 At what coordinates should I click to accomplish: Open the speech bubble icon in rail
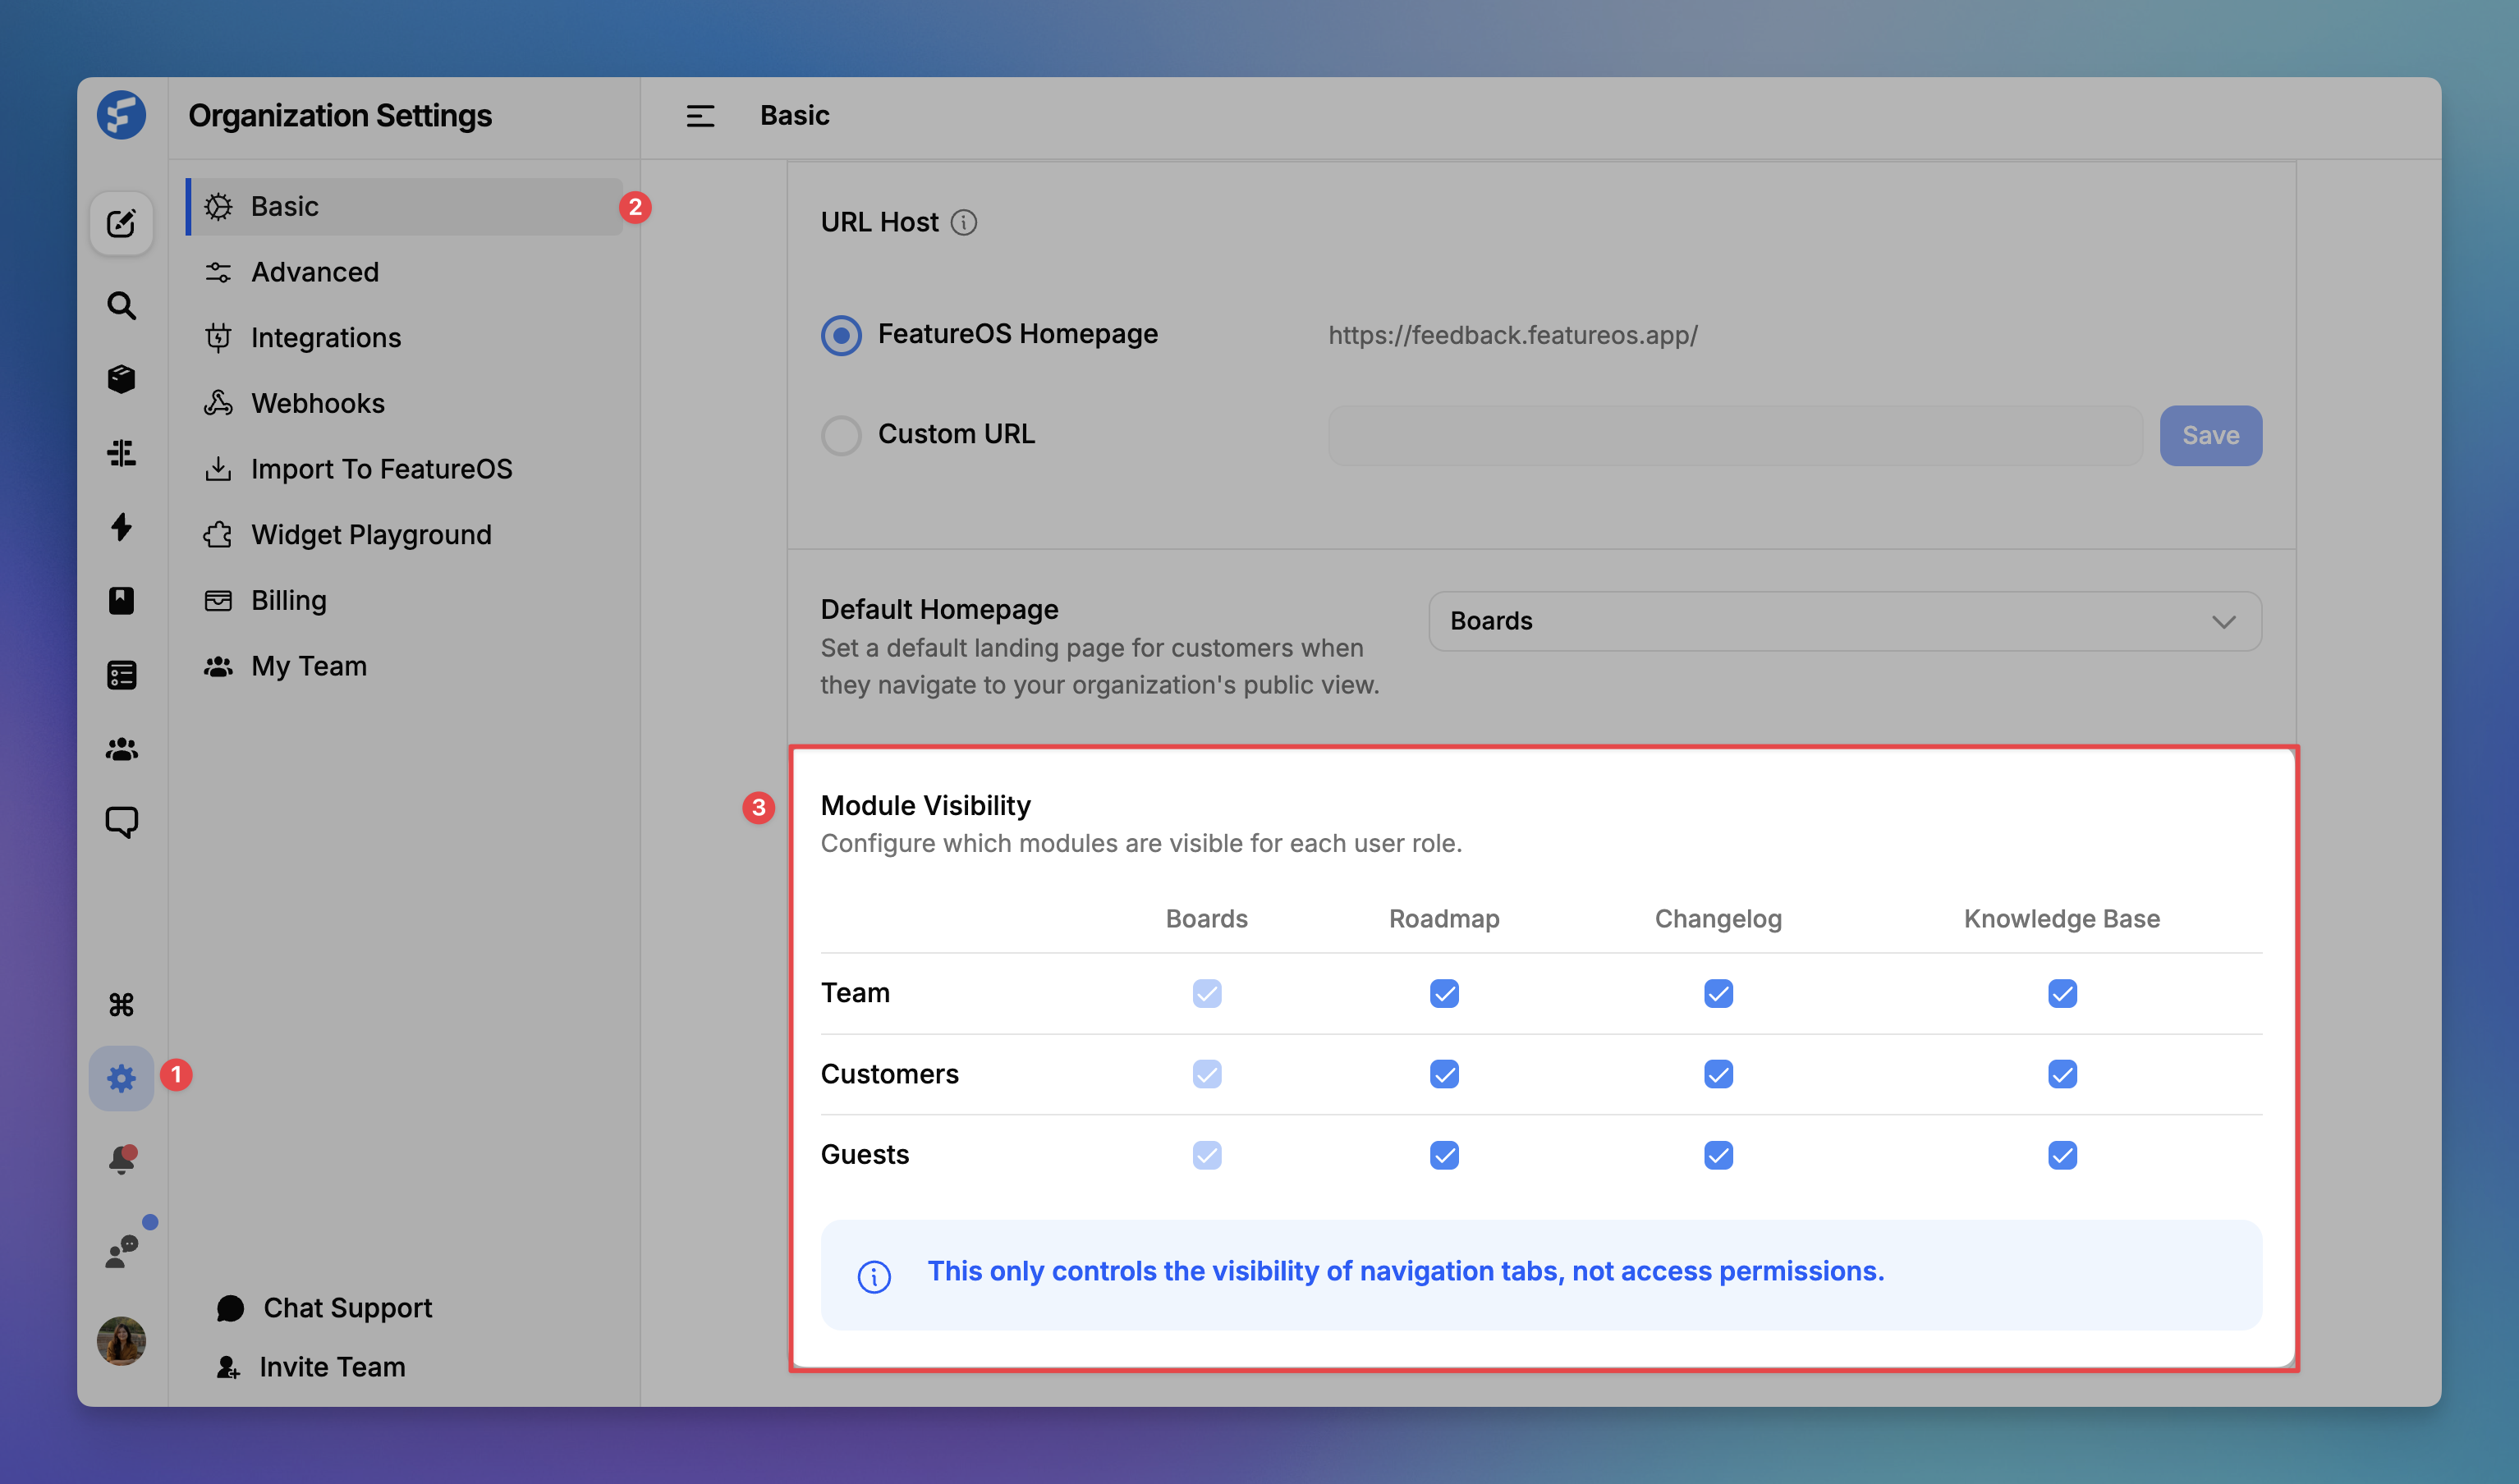click(121, 822)
